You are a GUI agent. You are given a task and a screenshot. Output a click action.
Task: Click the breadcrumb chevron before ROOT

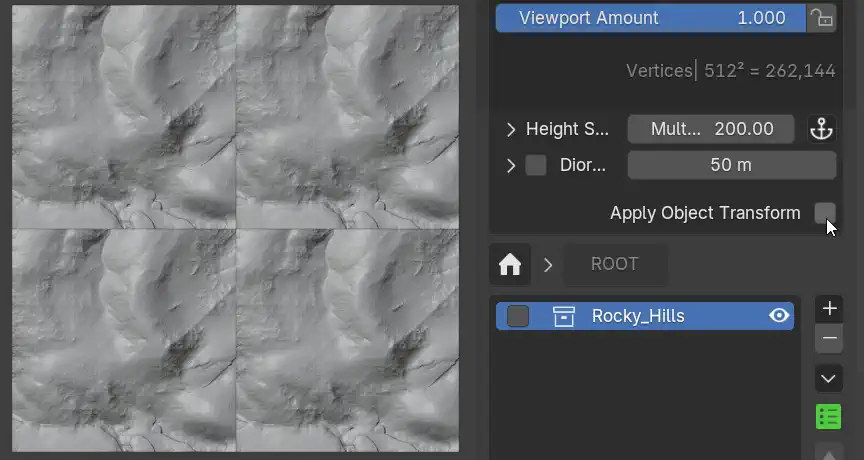point(548,264)
